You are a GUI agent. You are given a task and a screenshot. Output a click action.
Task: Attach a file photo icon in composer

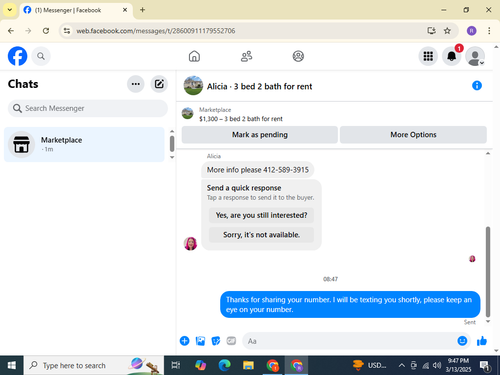tap(200, 341)
